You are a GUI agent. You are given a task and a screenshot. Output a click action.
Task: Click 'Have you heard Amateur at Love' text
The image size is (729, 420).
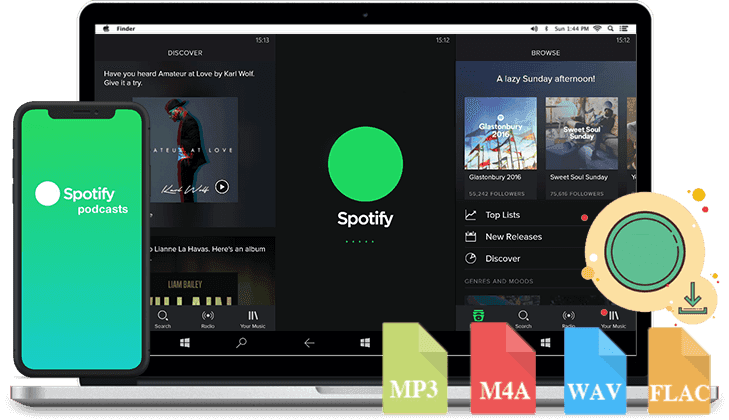coord(179,78)
